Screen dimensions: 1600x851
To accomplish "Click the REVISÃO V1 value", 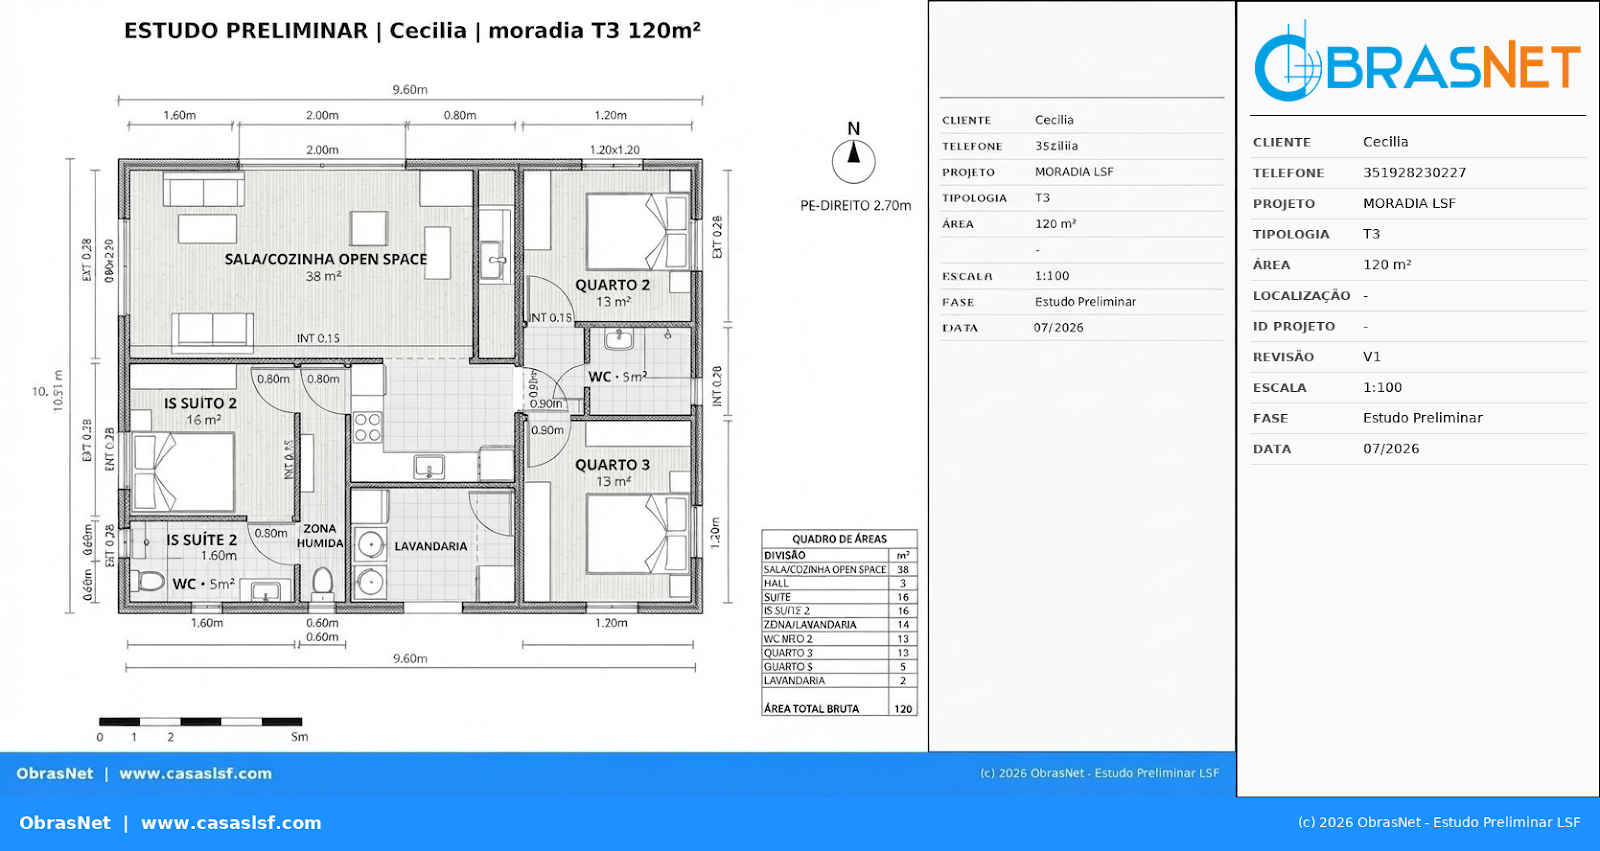I will click(1372, 357).
